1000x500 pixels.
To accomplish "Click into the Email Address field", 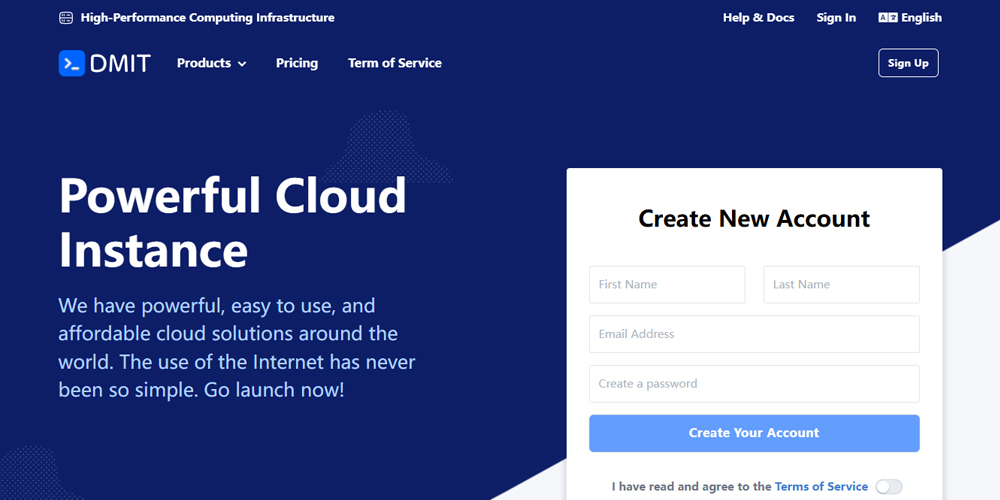I will tap(754, 334).
